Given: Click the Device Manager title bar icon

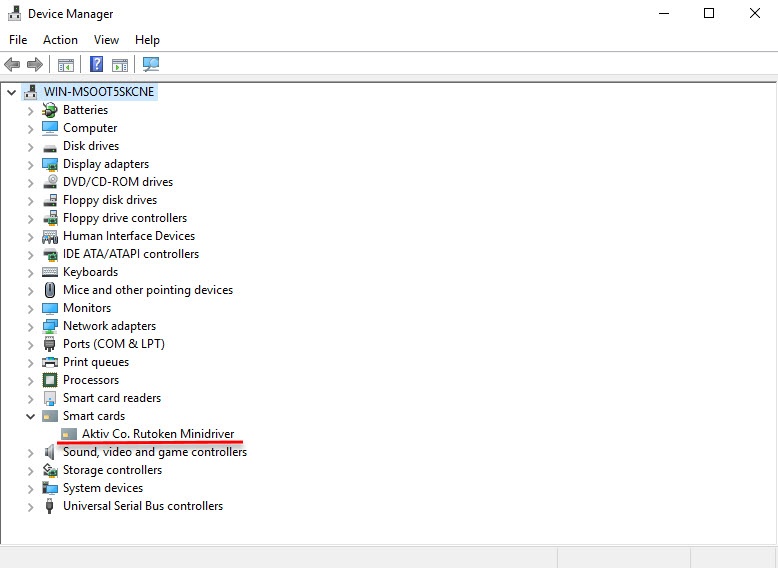Looking at the screenshot, I should coord(14,13).
